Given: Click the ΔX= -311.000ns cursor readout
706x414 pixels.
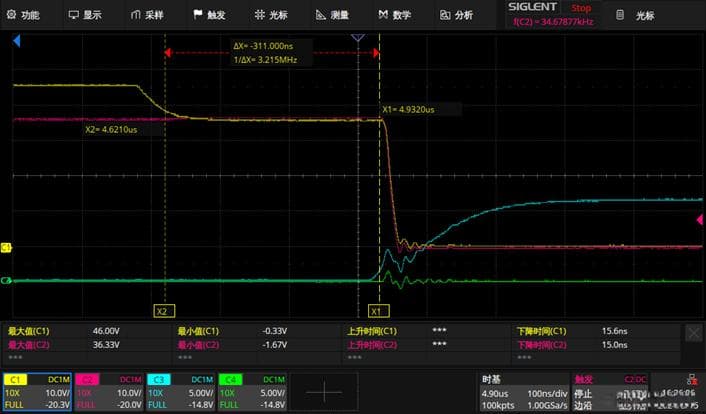Looking at the screenshot, I should 263,46.
